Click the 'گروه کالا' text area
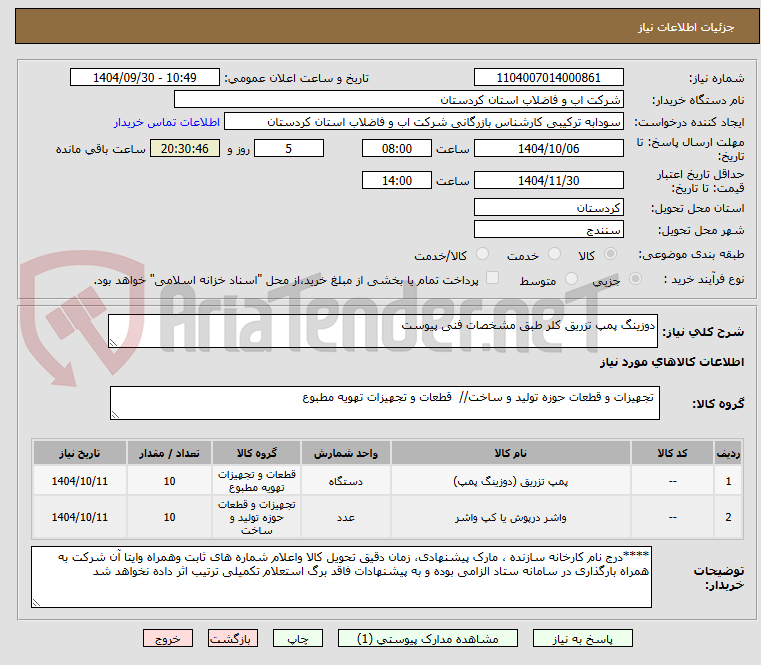Image resolution: width=761 pixels, height=665 pixels. [384, 403]
